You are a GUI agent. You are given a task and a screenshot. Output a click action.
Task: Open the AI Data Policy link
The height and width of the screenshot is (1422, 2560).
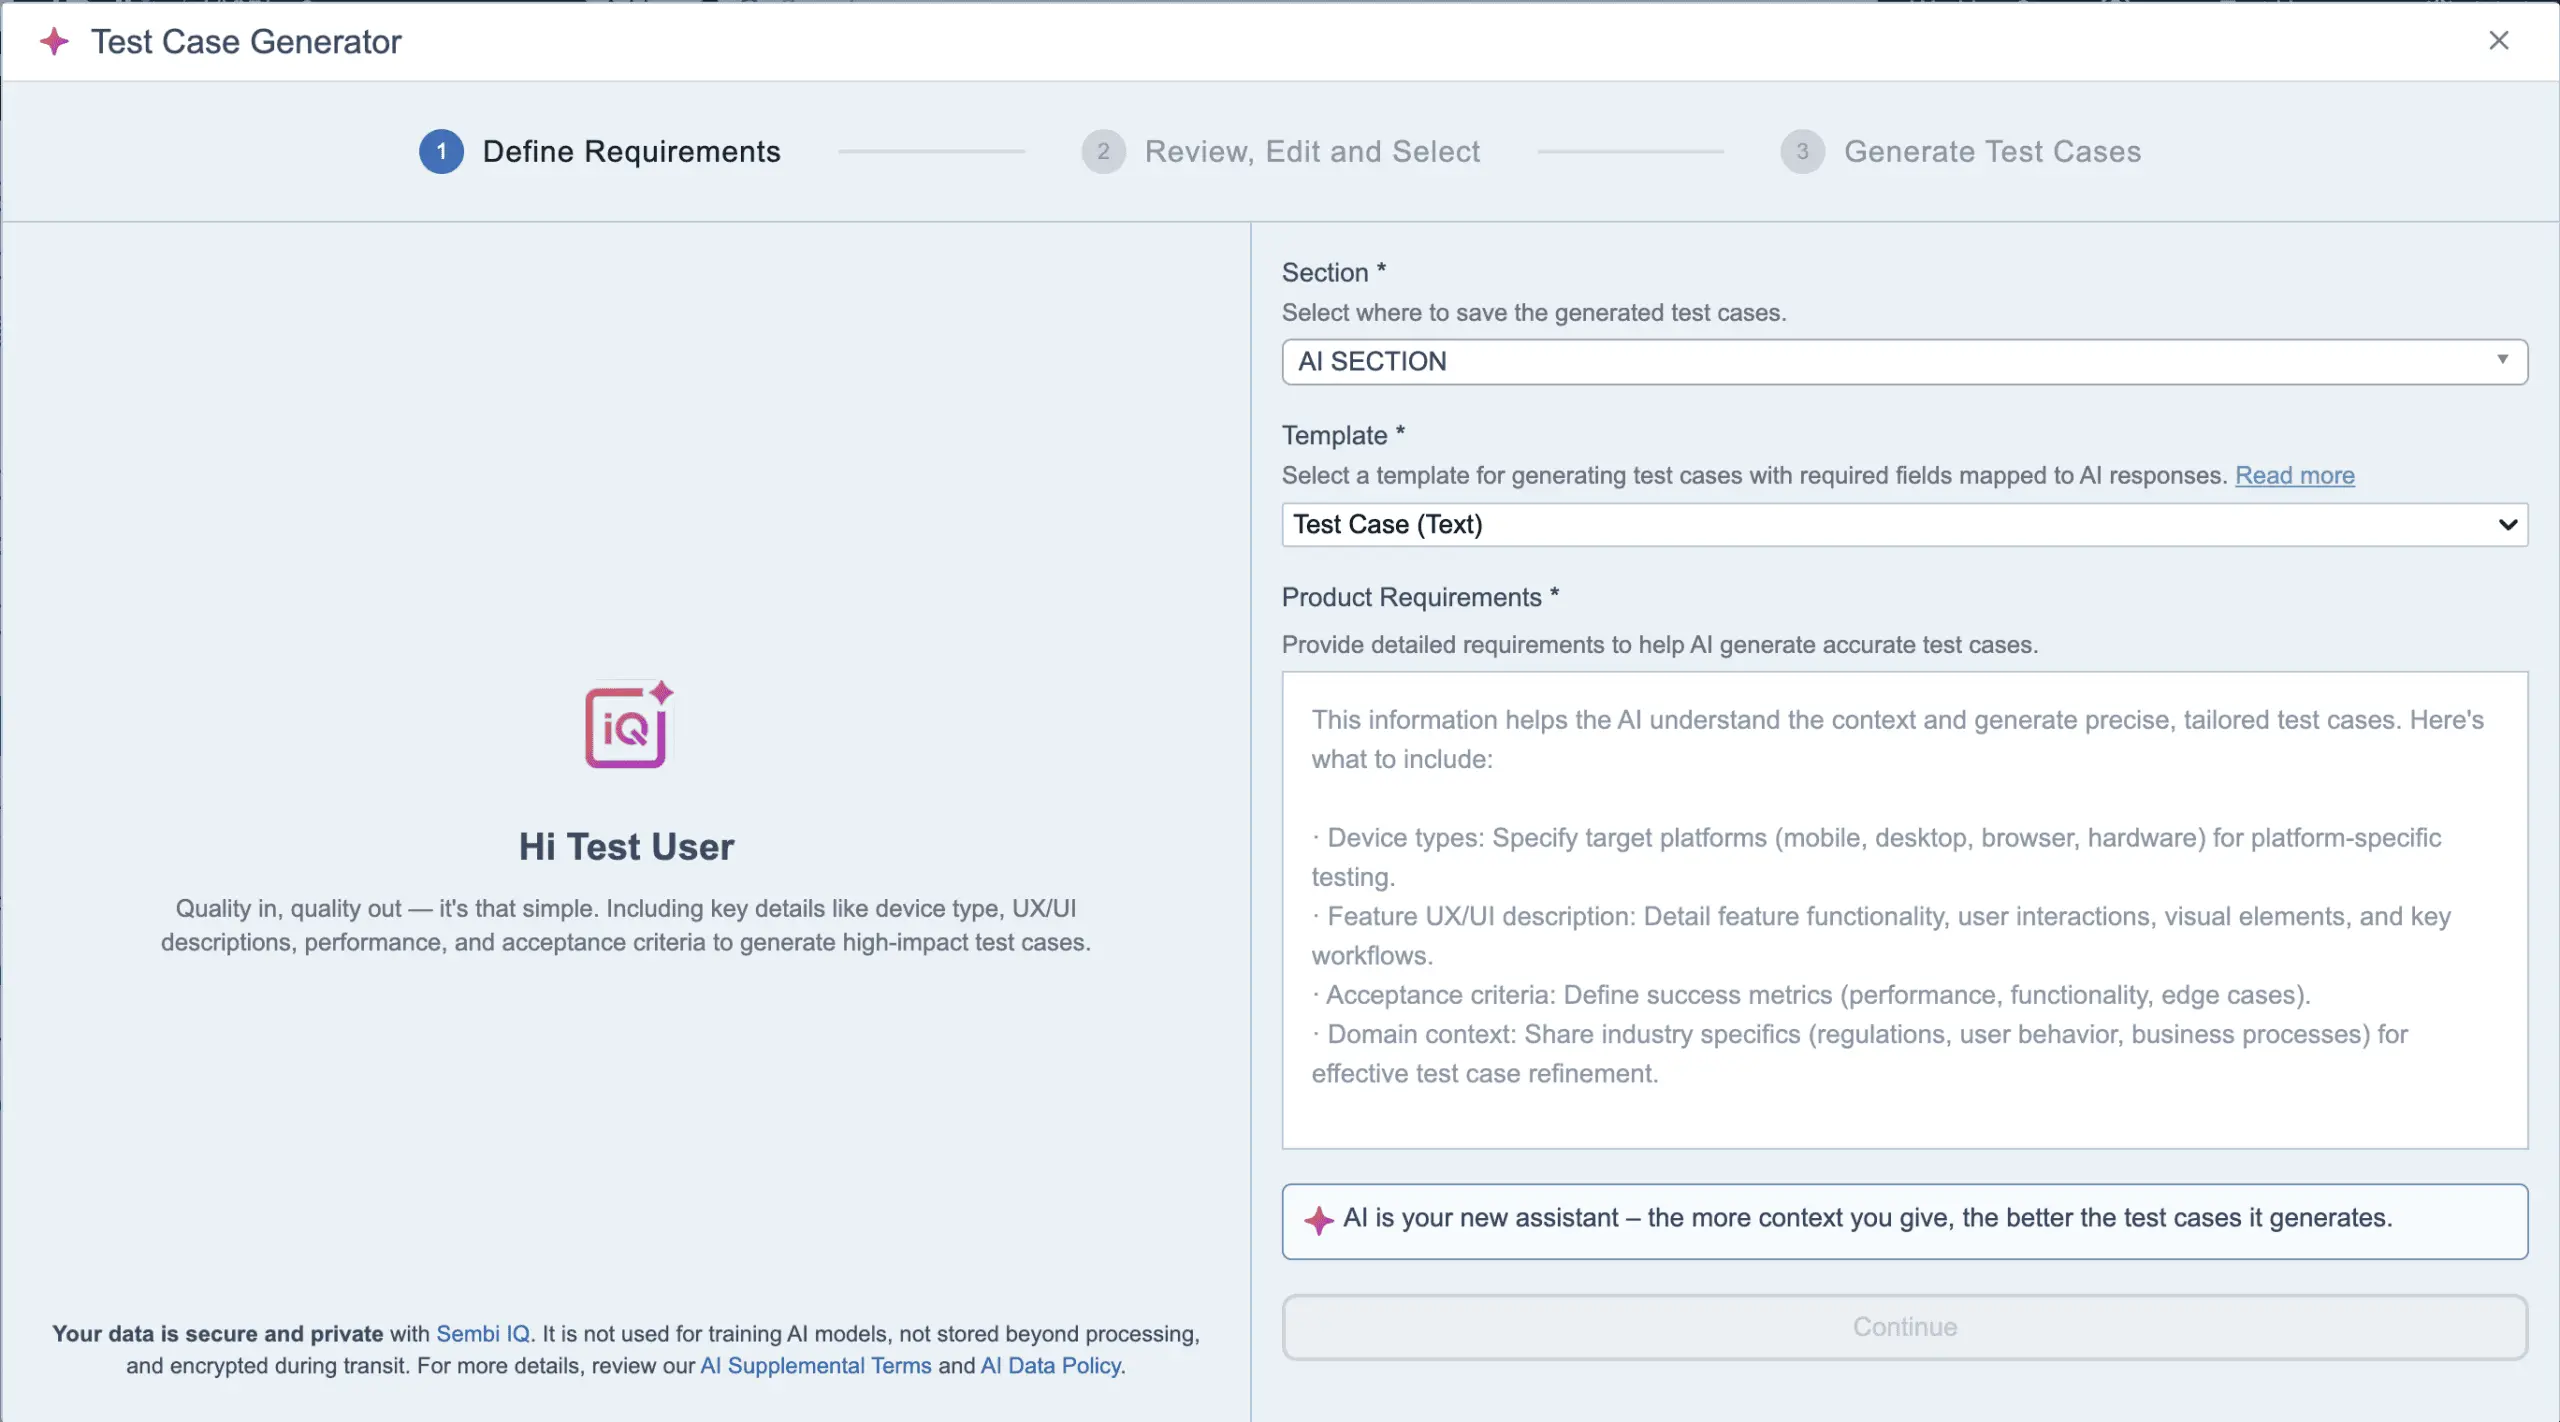click(1050, 1365)
